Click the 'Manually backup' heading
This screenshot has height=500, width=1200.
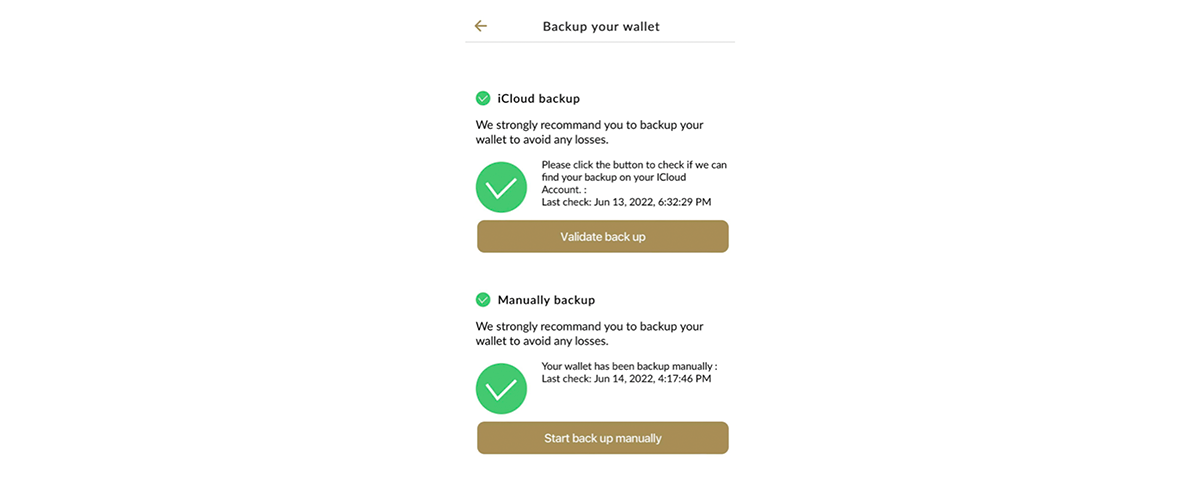(x=546, y=299)
